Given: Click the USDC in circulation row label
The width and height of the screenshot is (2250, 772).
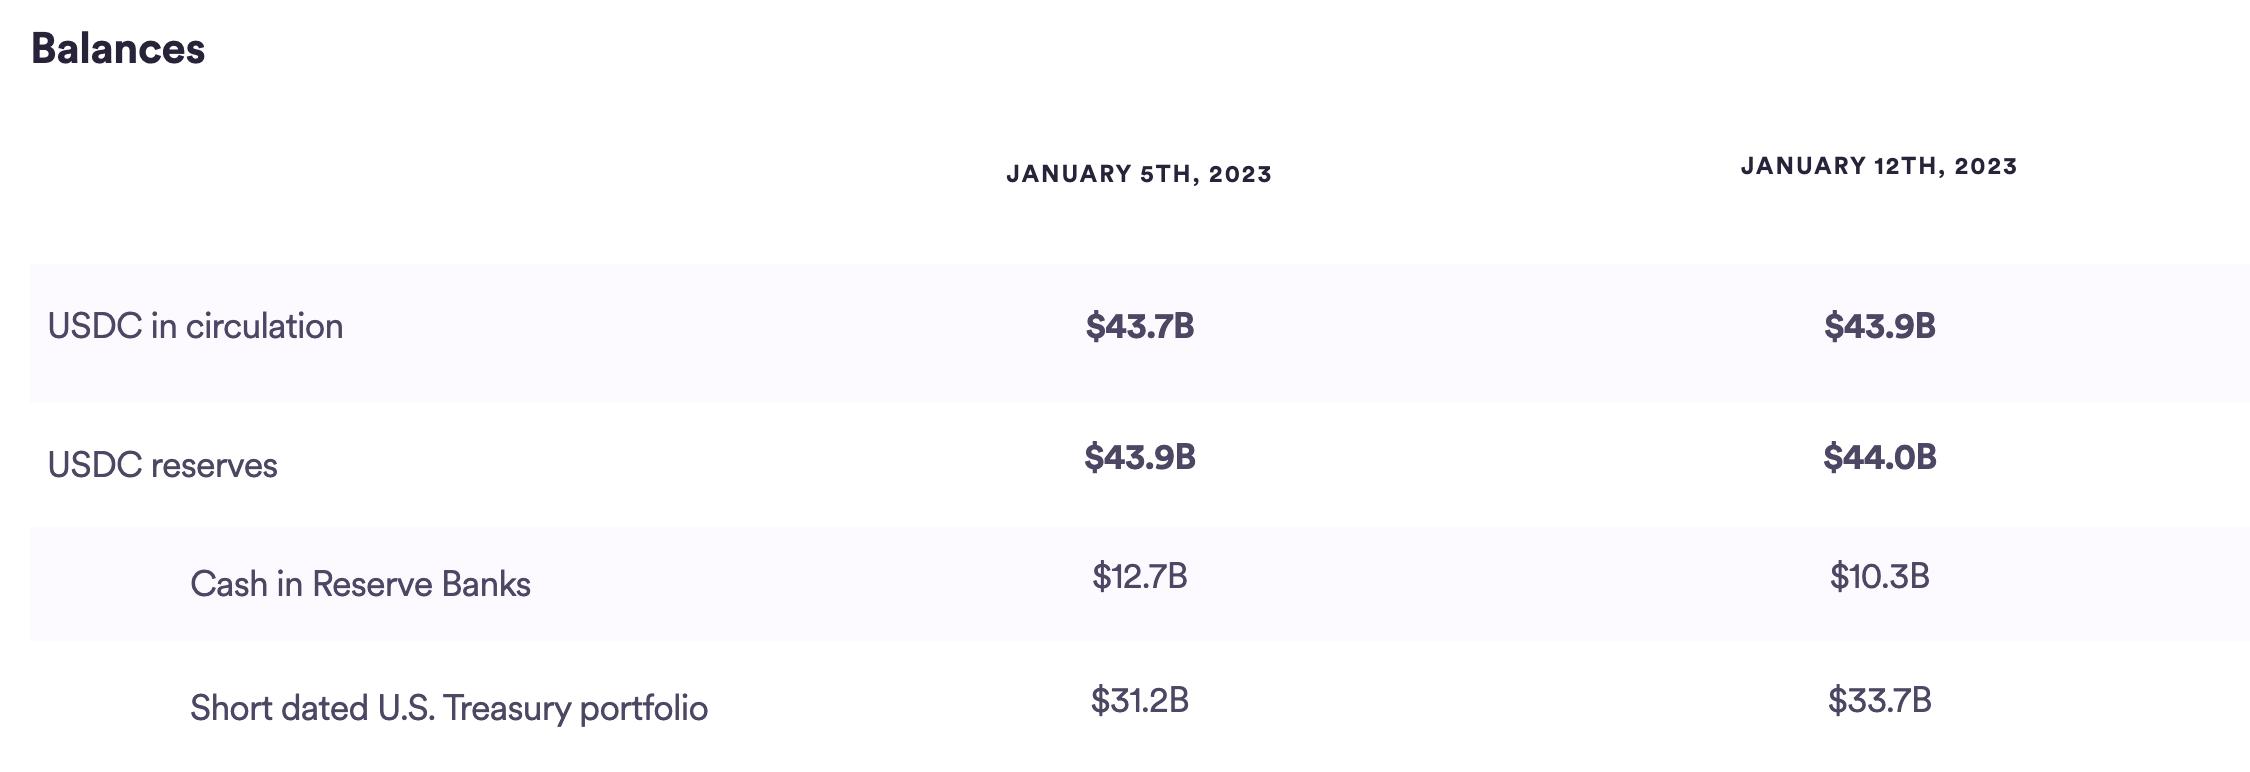Looking at the screenshot, I should [195, 327].
